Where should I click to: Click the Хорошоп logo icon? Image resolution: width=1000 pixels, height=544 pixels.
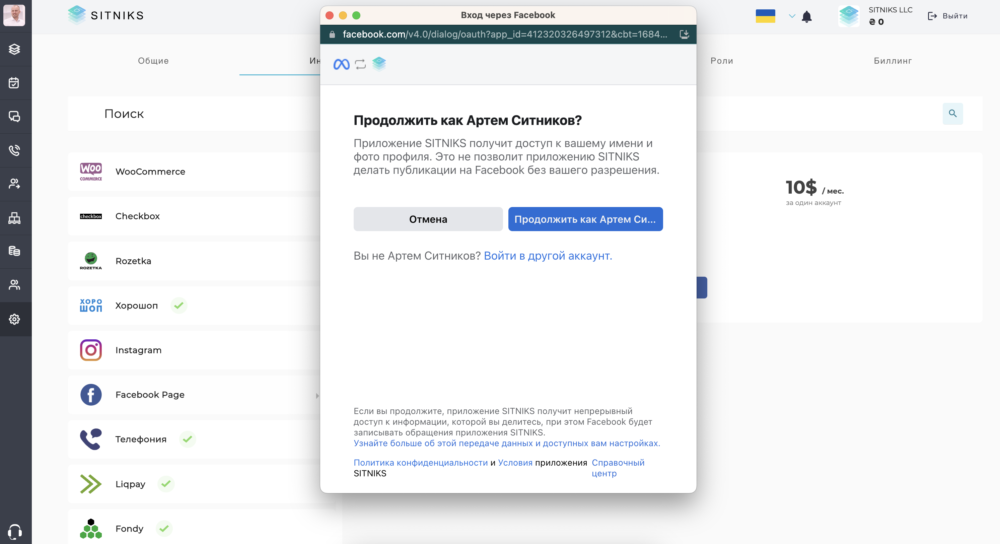[x=91, y=305]
